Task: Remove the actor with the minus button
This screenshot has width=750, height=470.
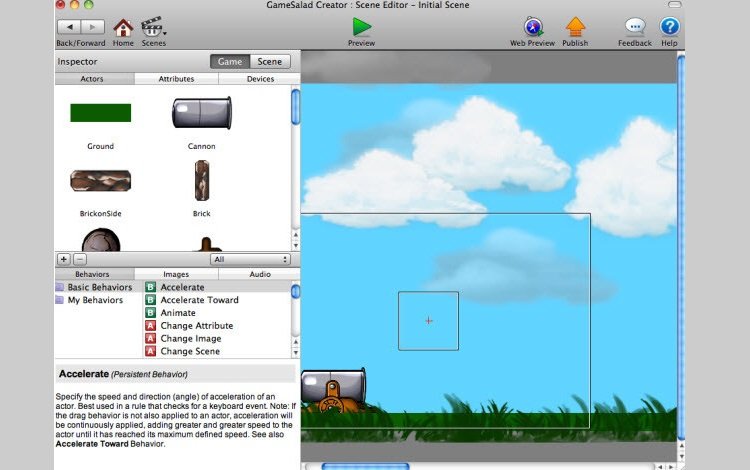Action: tap(80, 259)
